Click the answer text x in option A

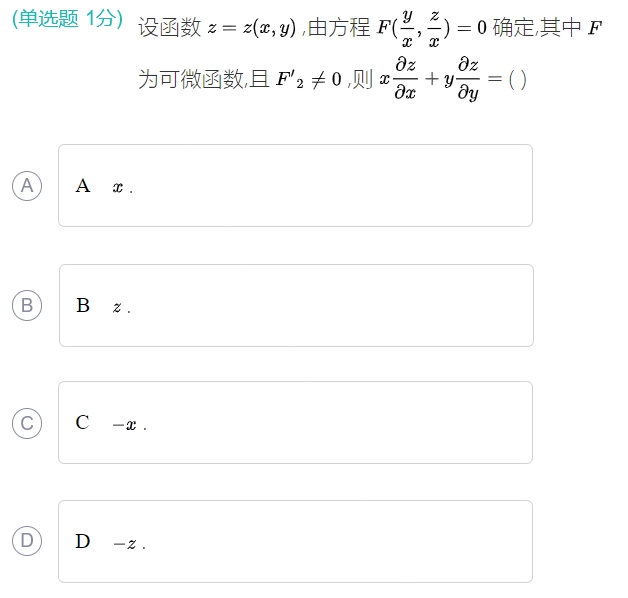pos(118,188)
